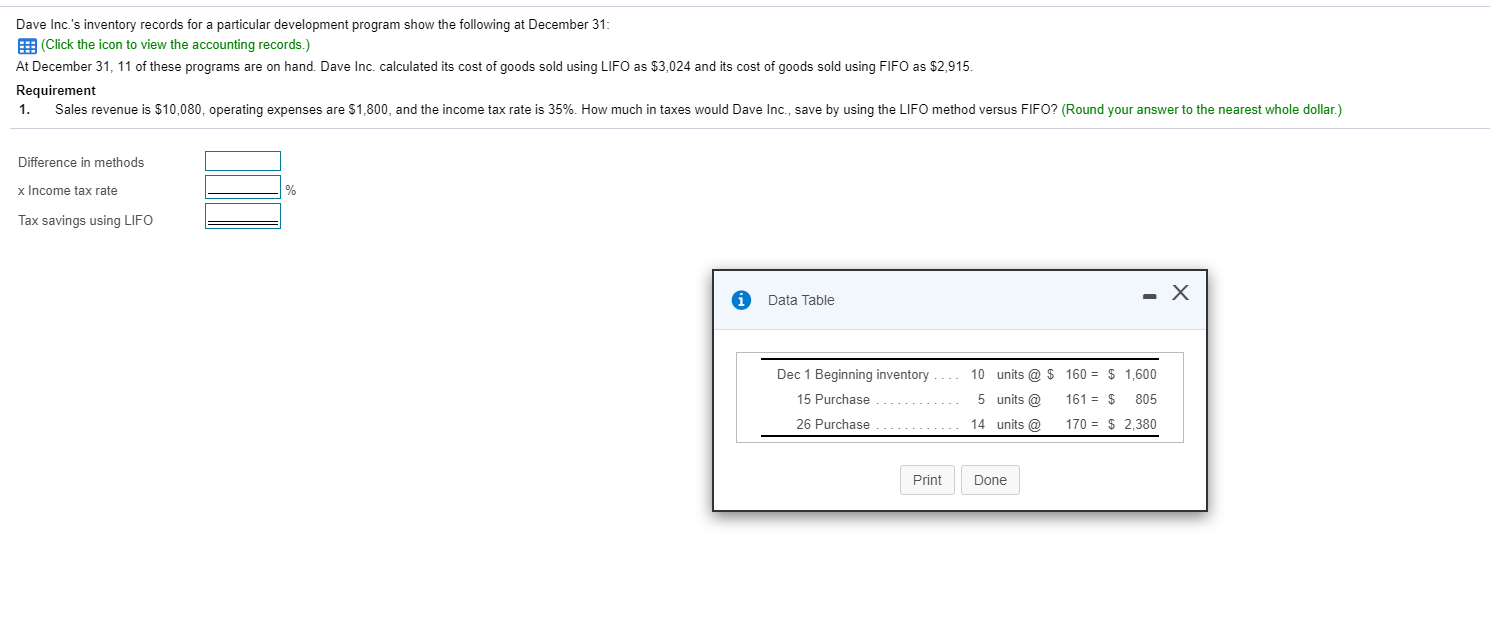
Task: Click the Done button in the Data Table
Action: click(989, 480)
